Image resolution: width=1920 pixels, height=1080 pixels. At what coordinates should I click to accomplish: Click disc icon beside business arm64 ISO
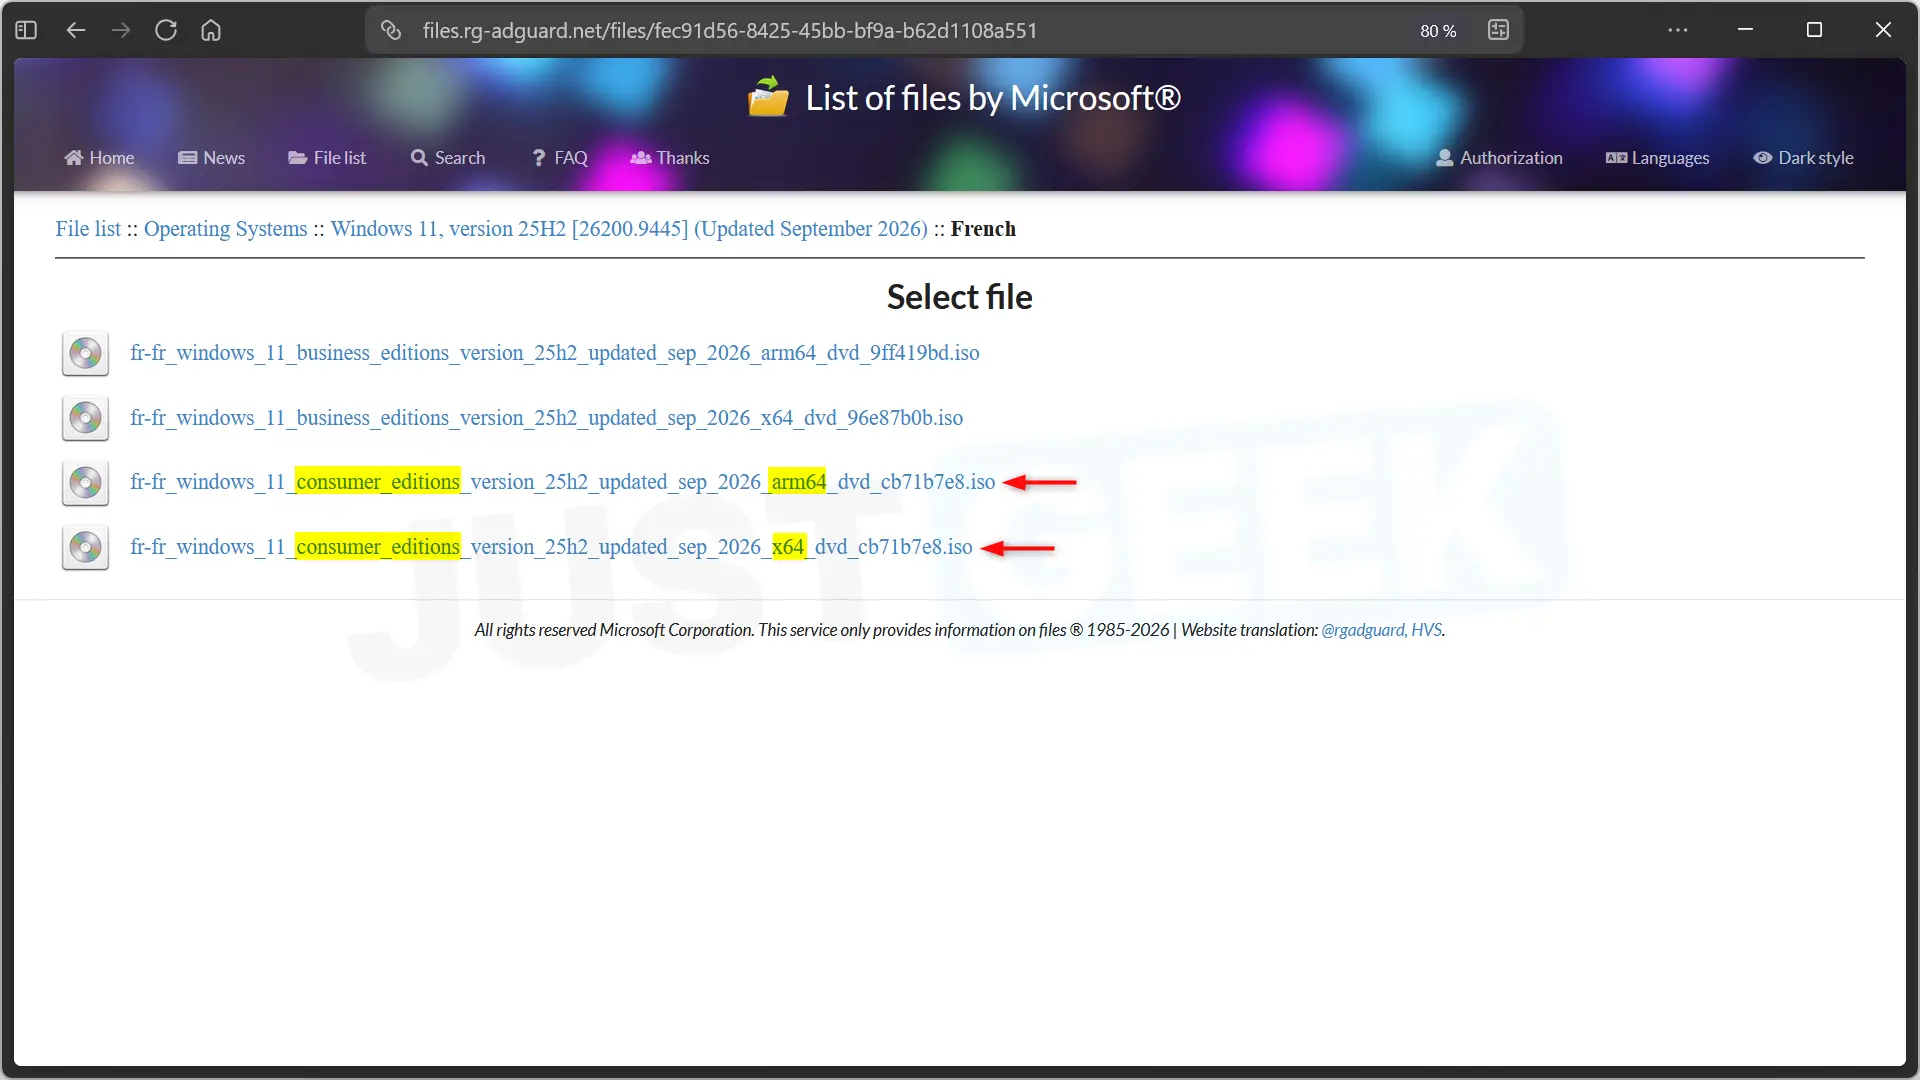click(85, 354)
